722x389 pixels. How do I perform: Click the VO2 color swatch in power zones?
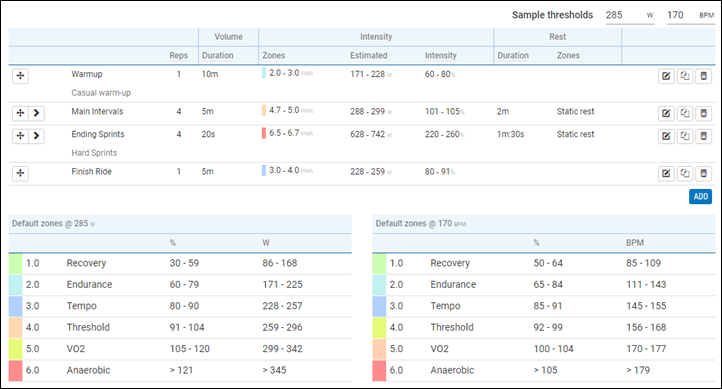[x=15, y=349]
